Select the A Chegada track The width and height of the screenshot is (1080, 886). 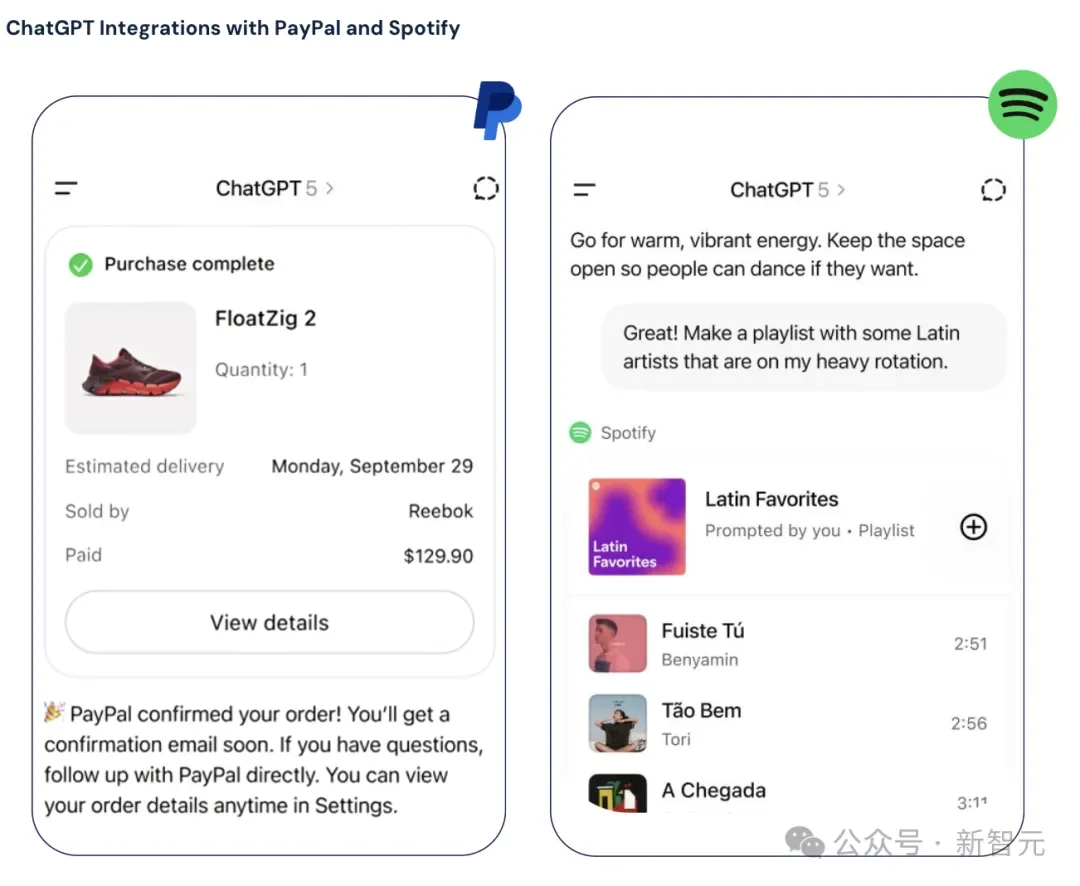click(788, 794)
